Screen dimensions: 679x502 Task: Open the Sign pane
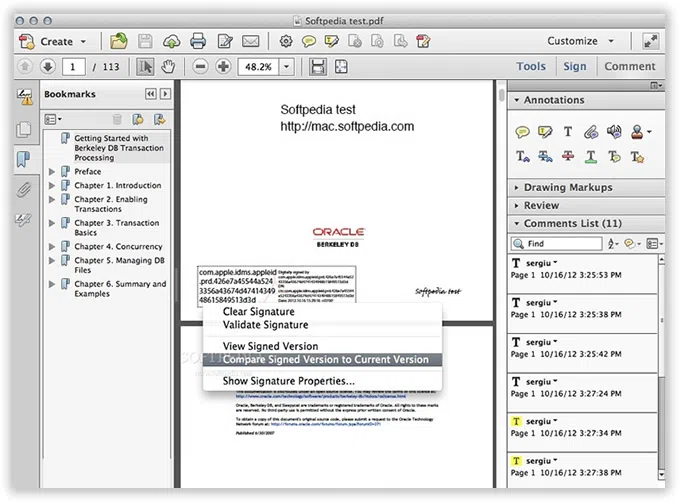point(575,66)
